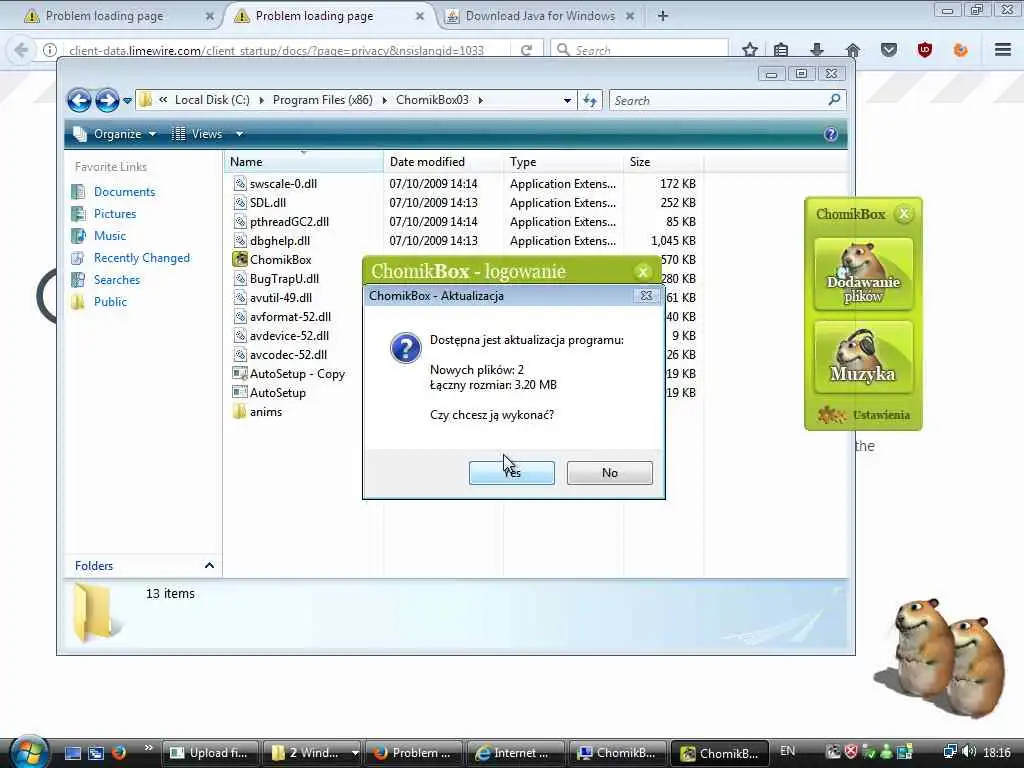Open the Firefox hamburger menu
The height and width of the screenshot is (768, 1024).
1003,50
